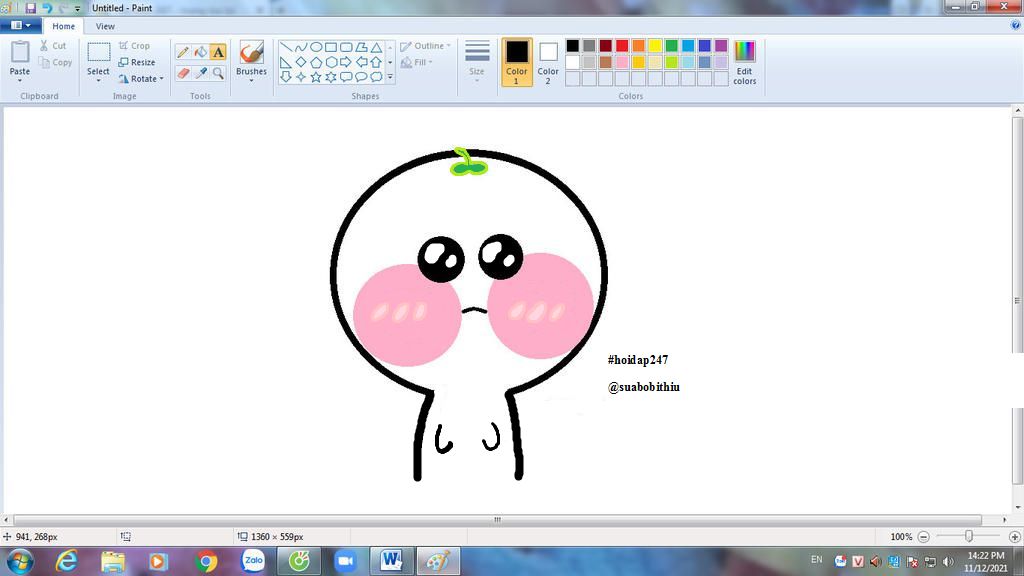Open the shape Outline dropdown
This screenshot has width=1024, height=576.
click(x=426, y=46)
